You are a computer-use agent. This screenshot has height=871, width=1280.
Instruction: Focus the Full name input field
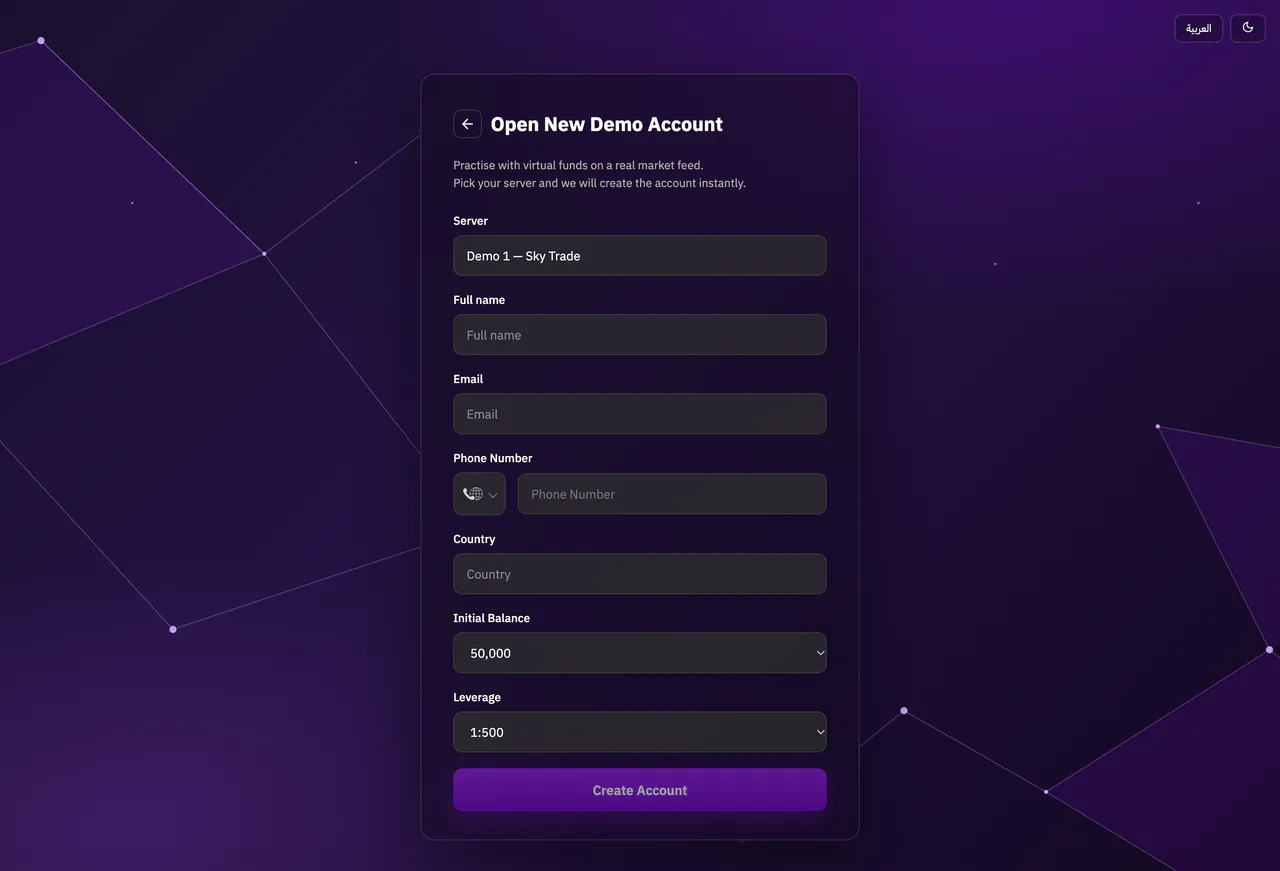click(640, 335)
